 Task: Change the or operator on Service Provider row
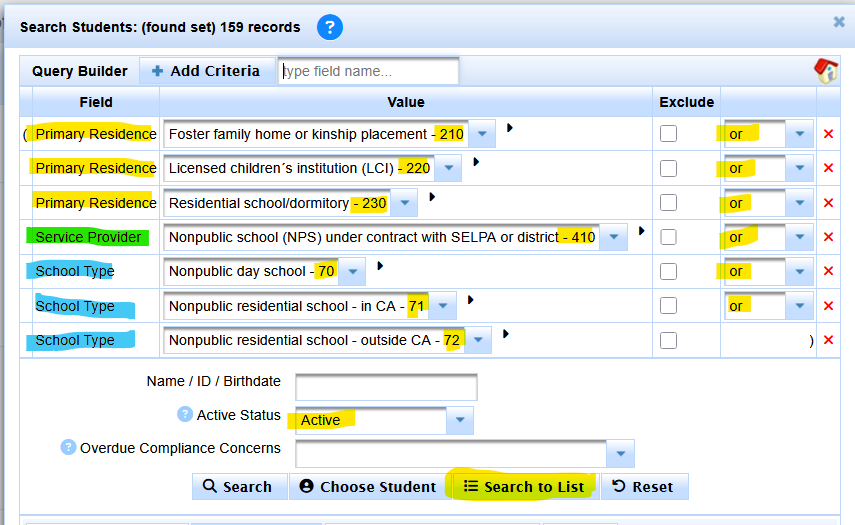click(799, 238)
